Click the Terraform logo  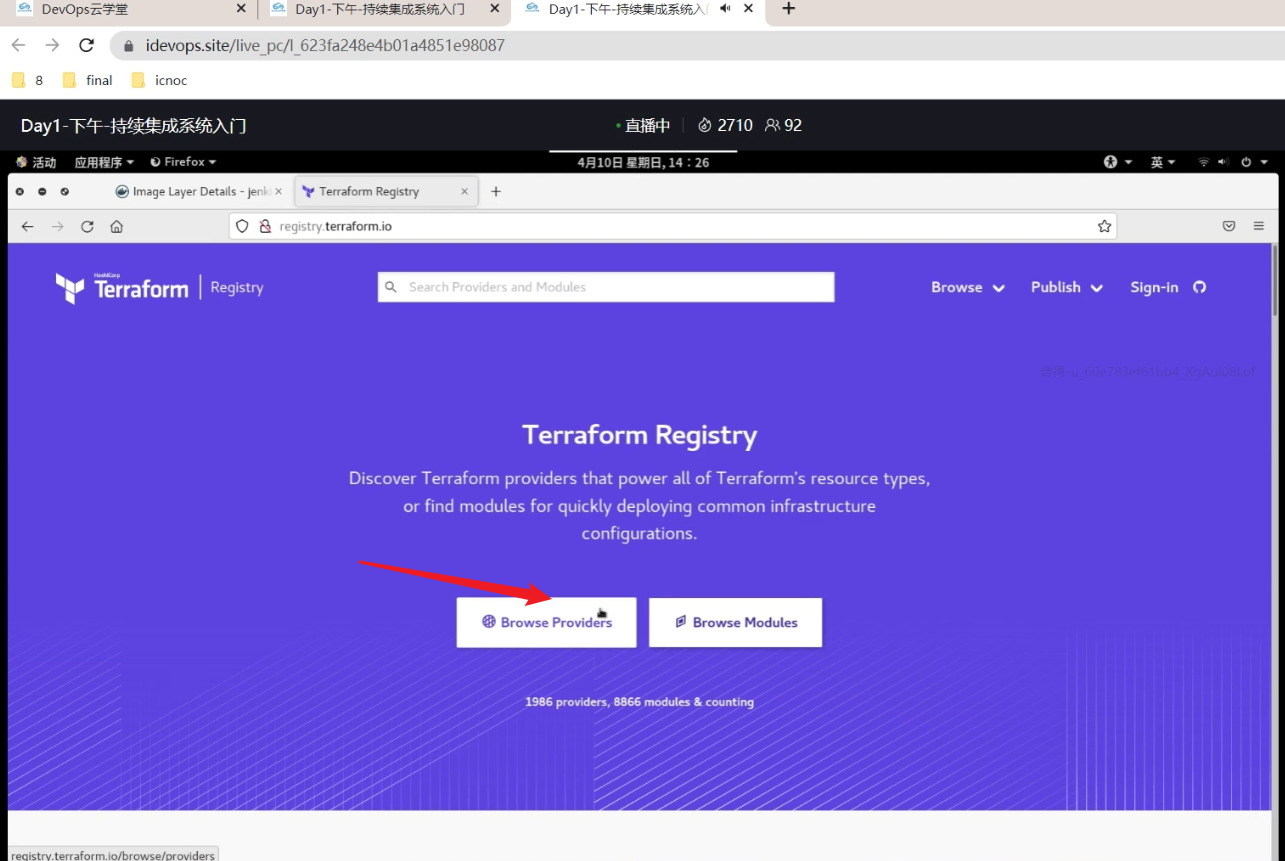point(122,288)
